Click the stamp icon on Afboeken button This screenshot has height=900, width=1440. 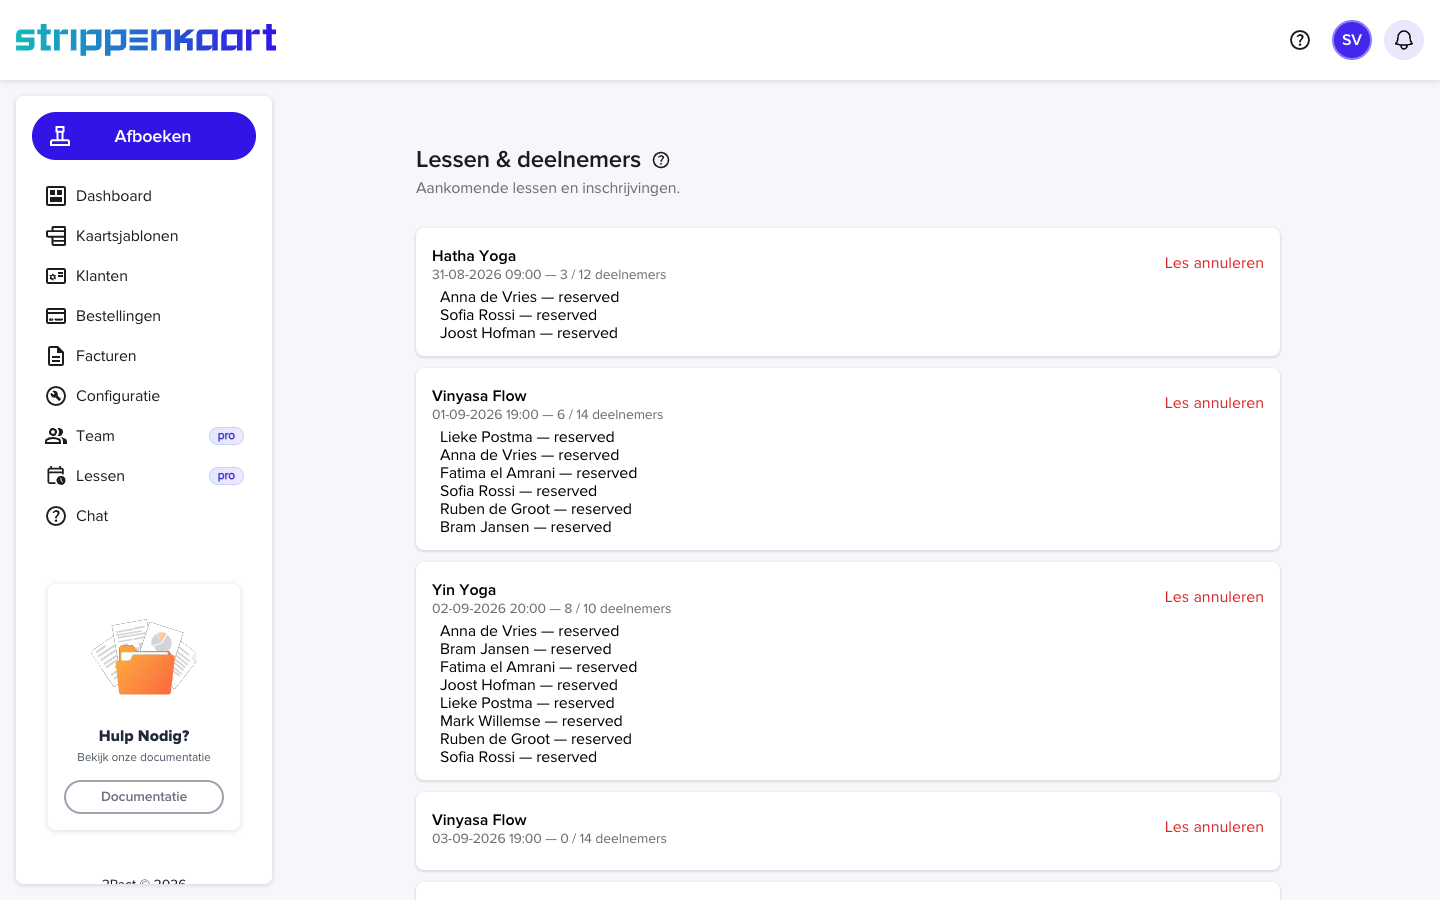(60, 136)
